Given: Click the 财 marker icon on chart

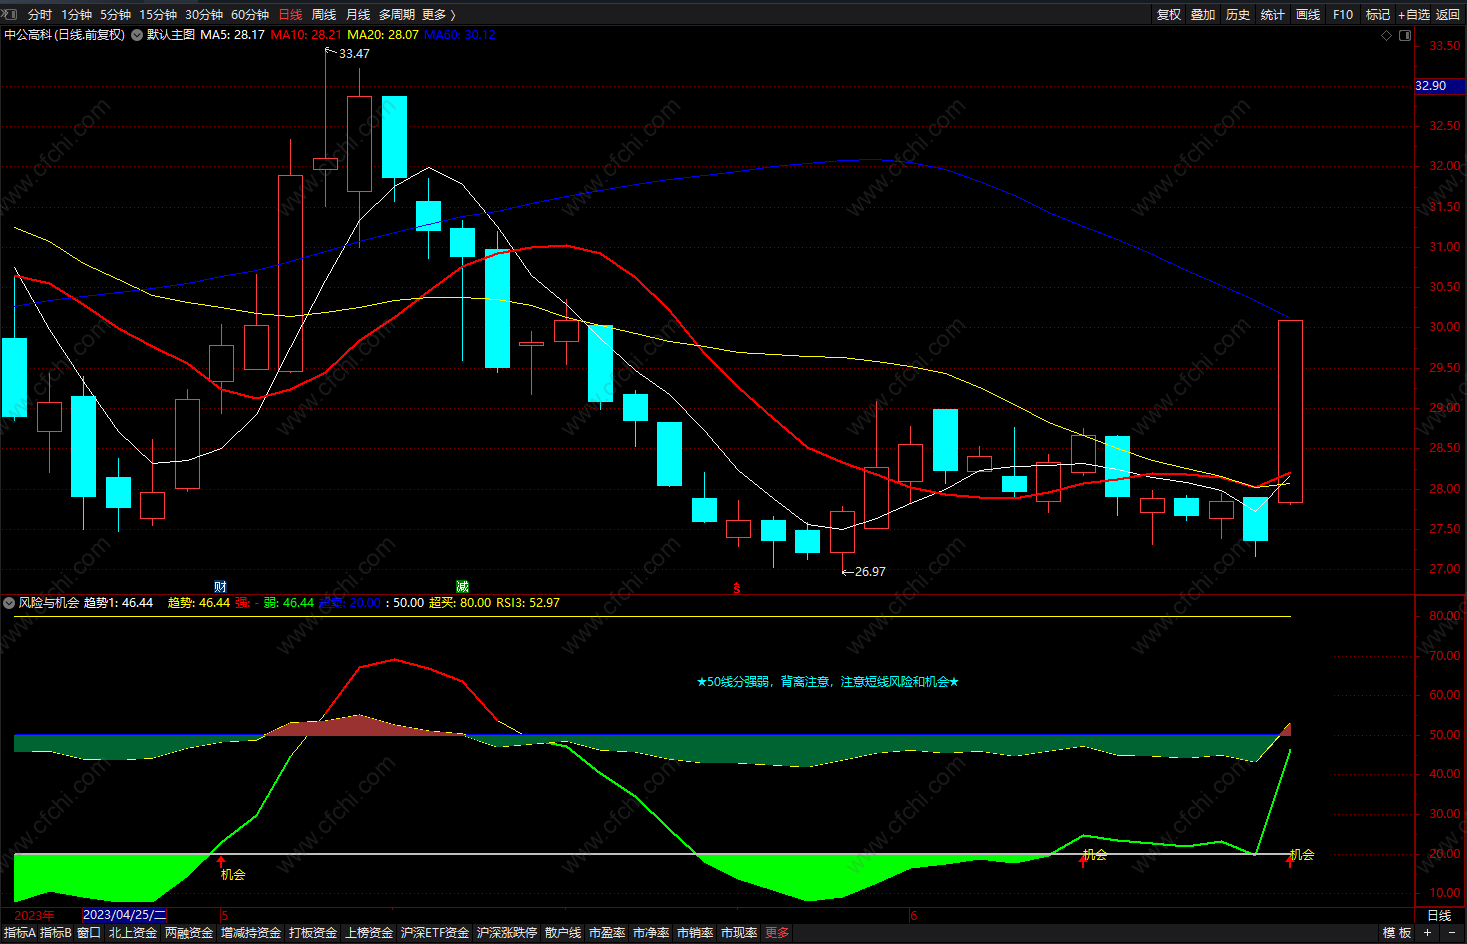Looking at the screenshot, I should click(x=220, y=587).
